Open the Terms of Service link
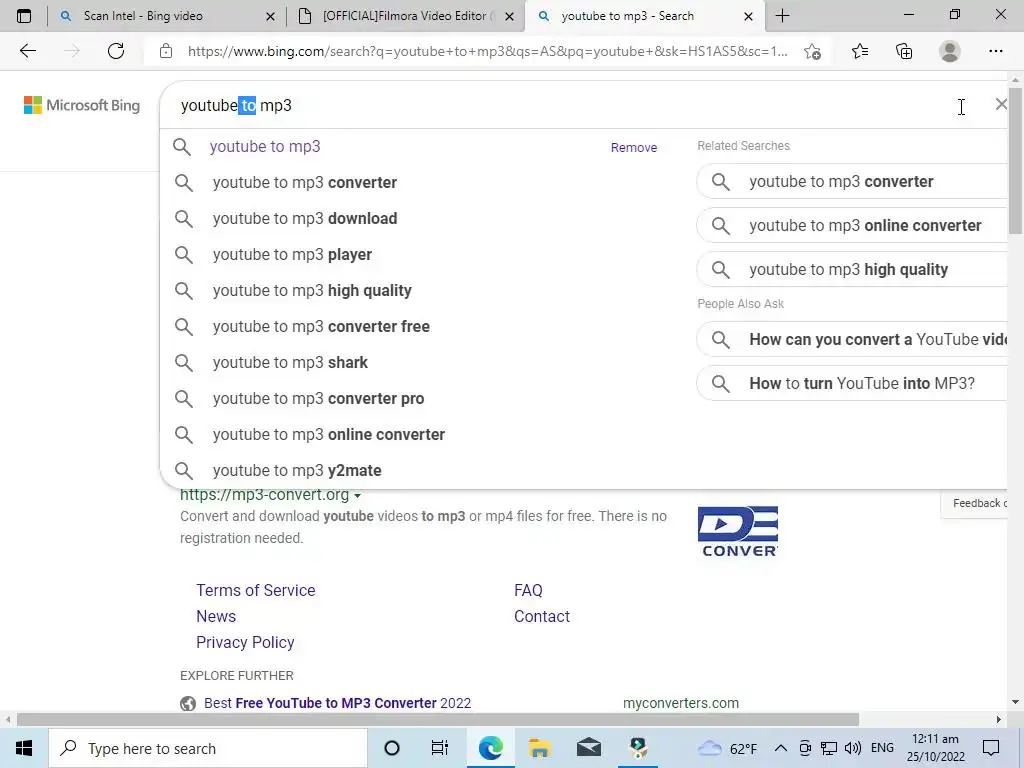 coord(255,590)
